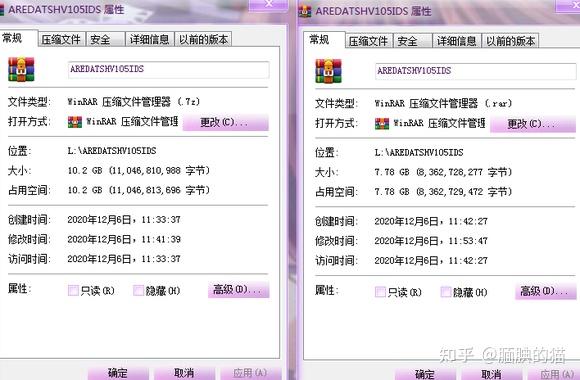Open the 压缩文件 tab in the left dialog
Image resolution: width=580 pixels, height=380 pixels.
click(x=61, y=39)
